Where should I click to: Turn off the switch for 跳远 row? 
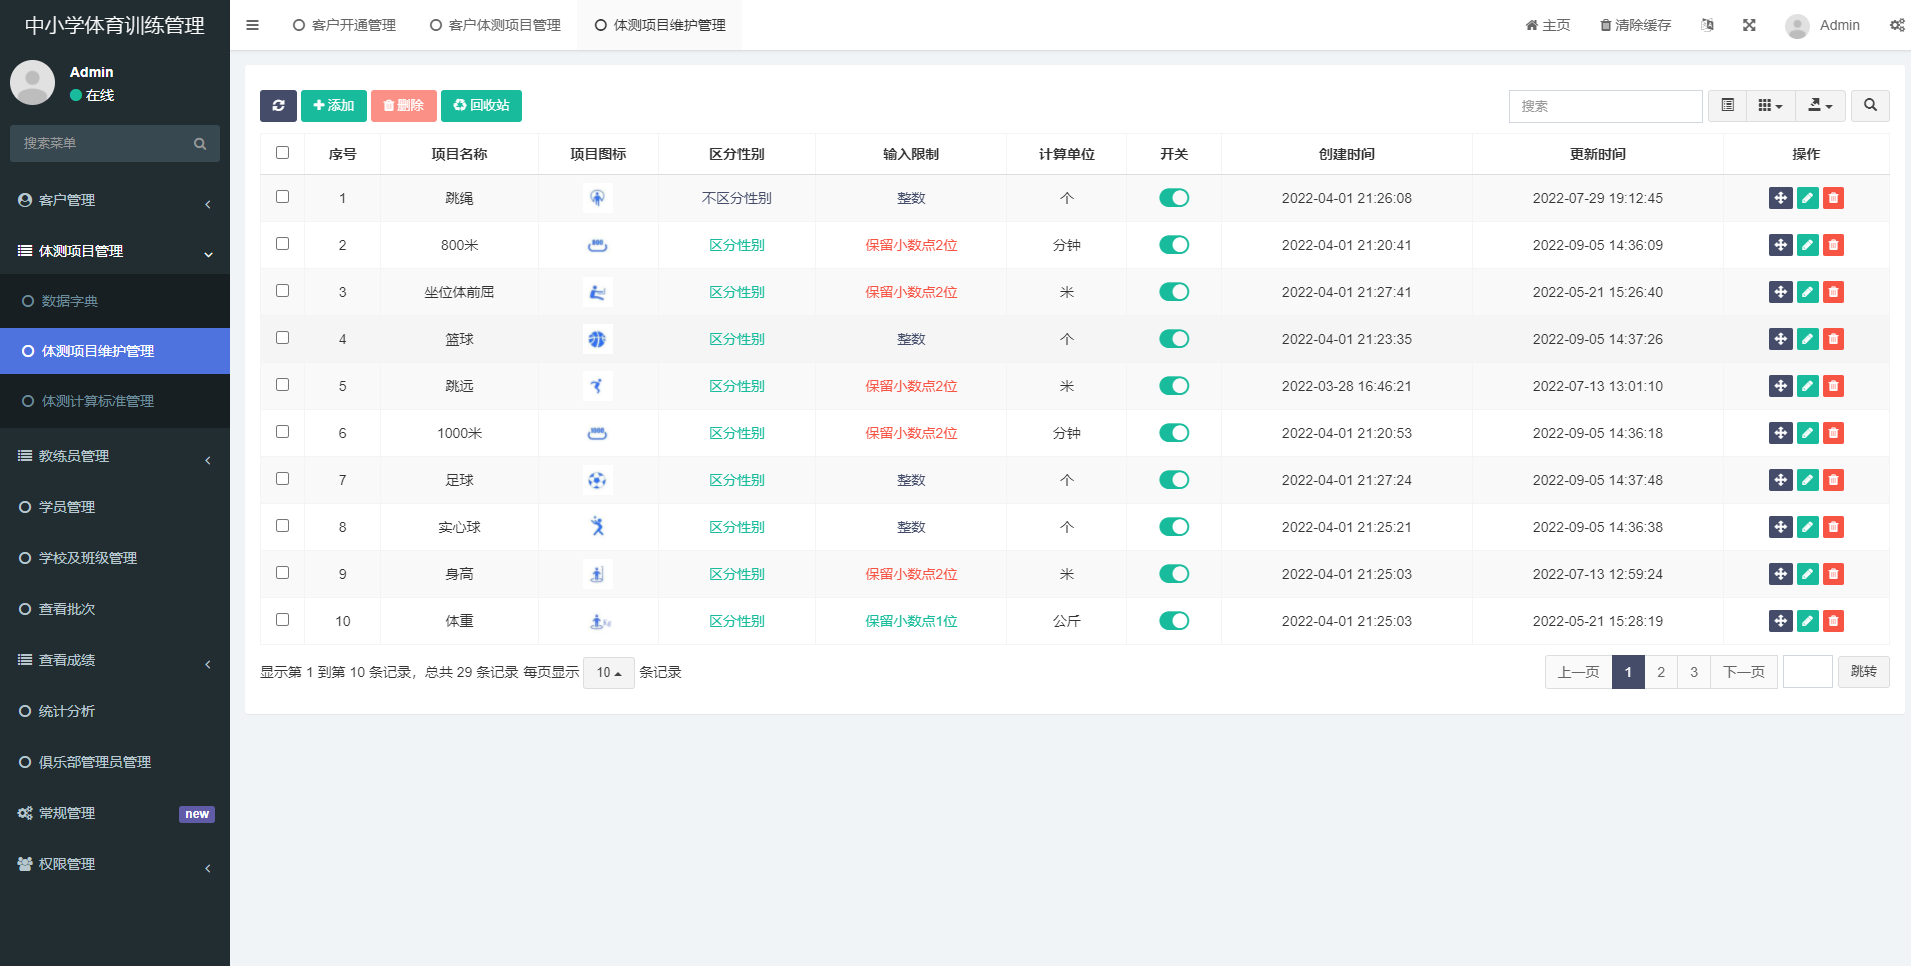(x=1173, y=386)
